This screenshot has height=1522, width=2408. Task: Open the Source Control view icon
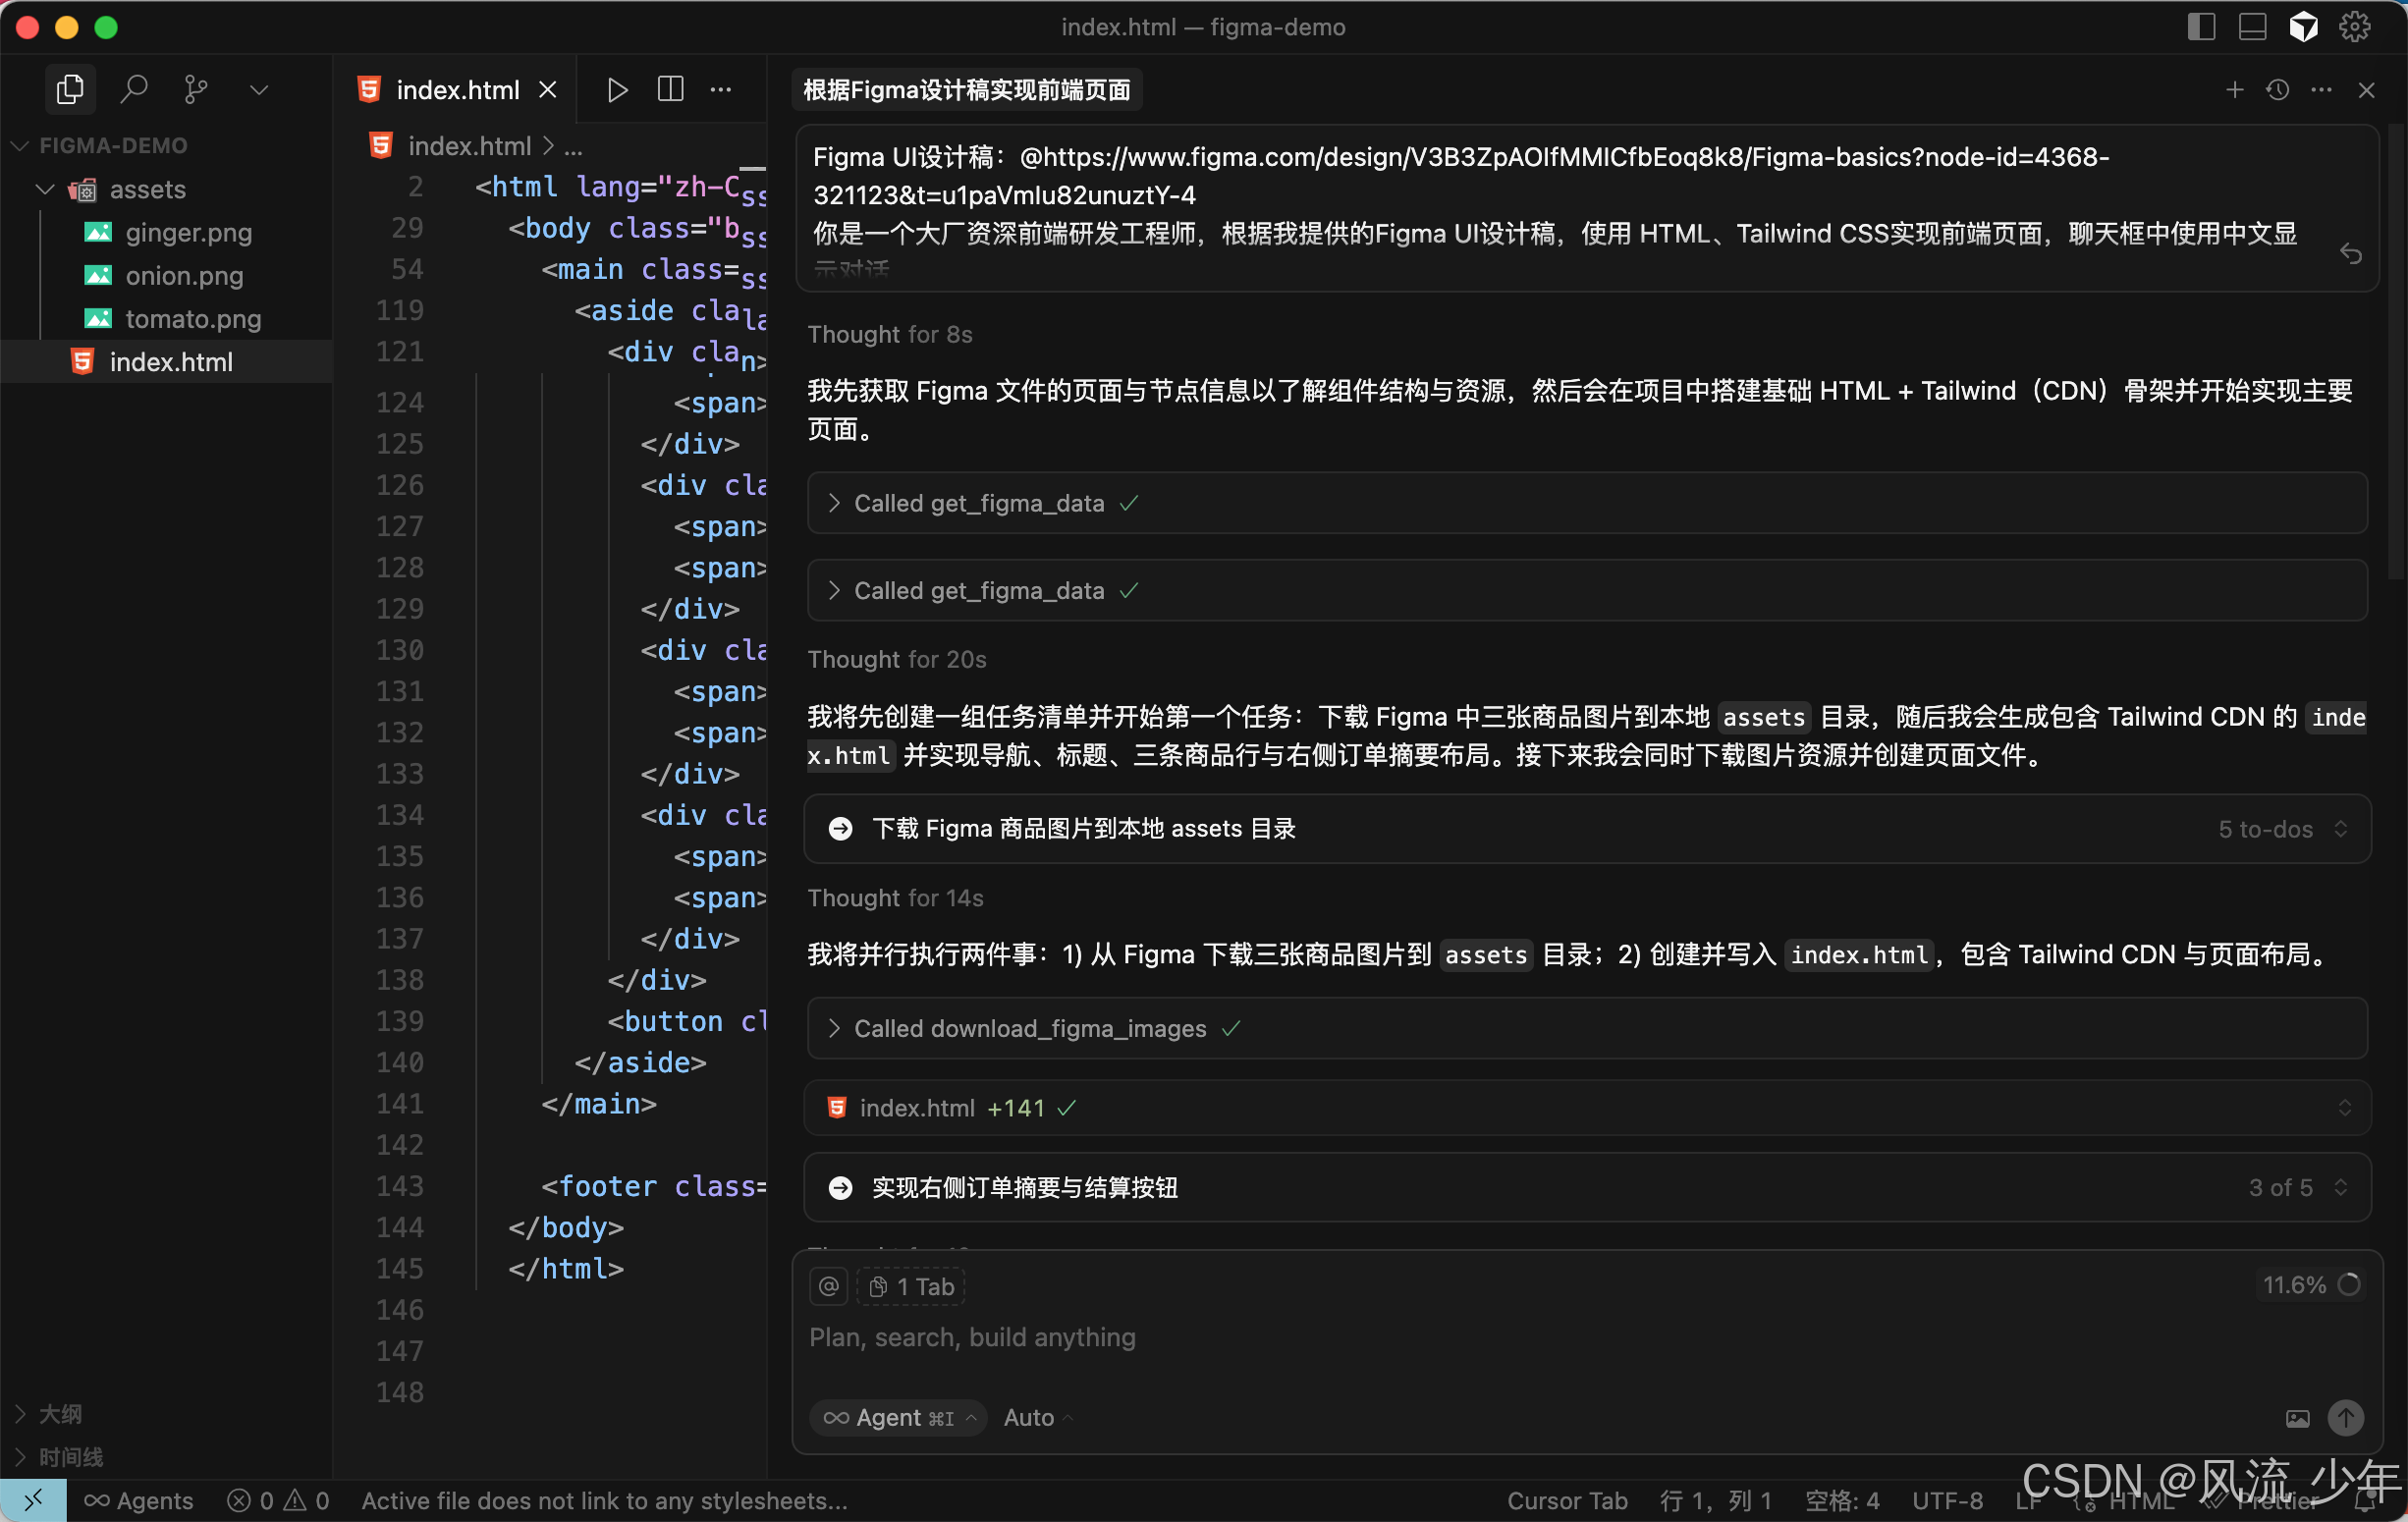tap(196, 90)
